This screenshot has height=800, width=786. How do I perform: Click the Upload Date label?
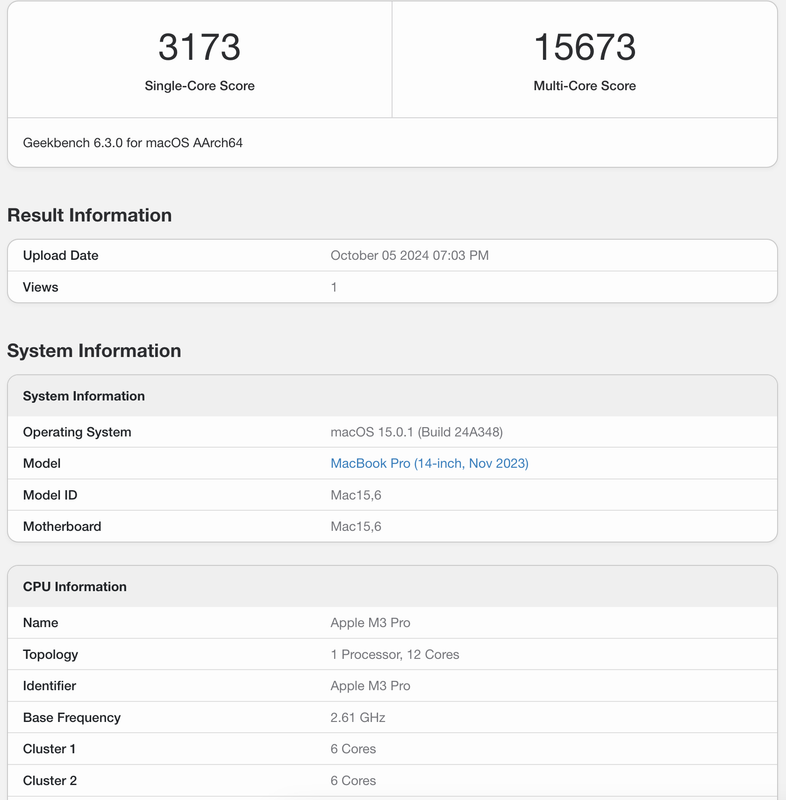(61, 256)
